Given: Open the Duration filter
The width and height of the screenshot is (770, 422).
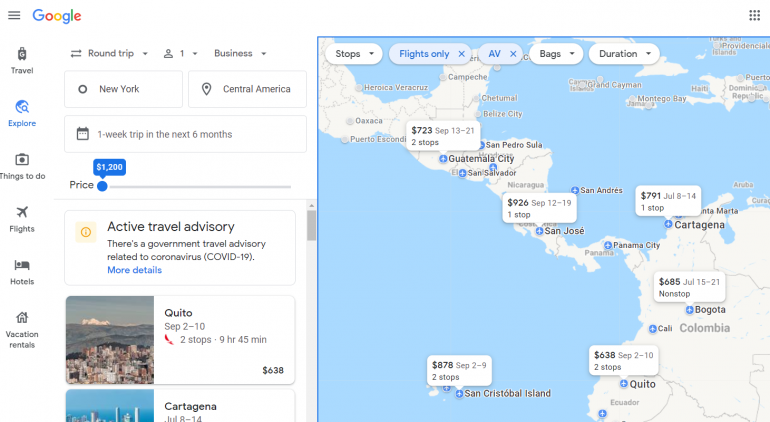Looking at the screenshot, I should (x=624, y=54).
